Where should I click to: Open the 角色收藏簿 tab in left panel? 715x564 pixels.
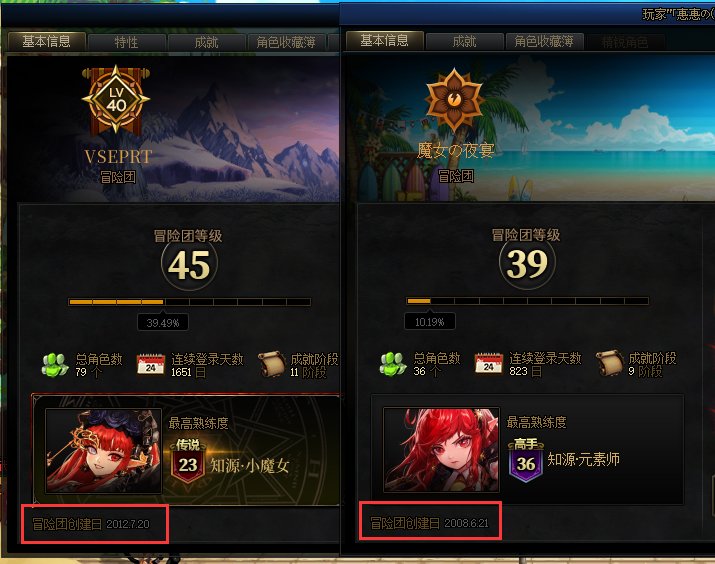point(286,42)
